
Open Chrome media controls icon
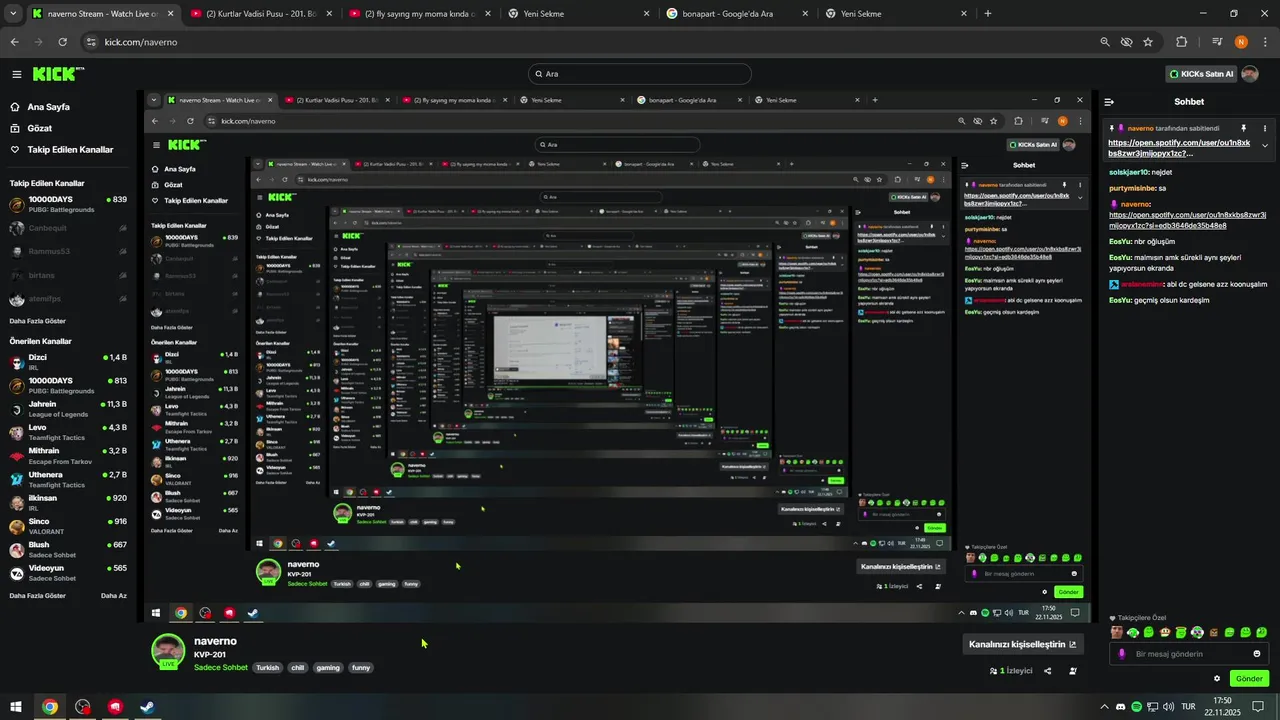pyautogui.click(x=1217, y=42)
